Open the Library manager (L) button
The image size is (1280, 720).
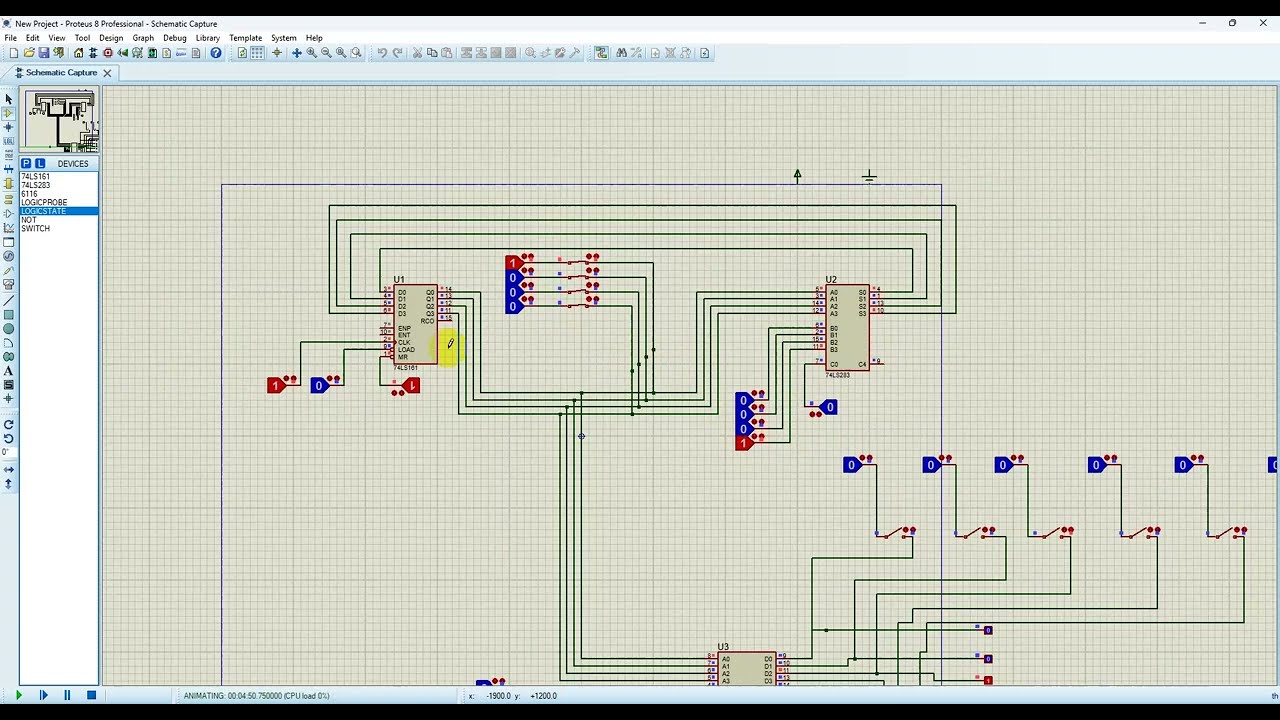click(x=40, y=163)
